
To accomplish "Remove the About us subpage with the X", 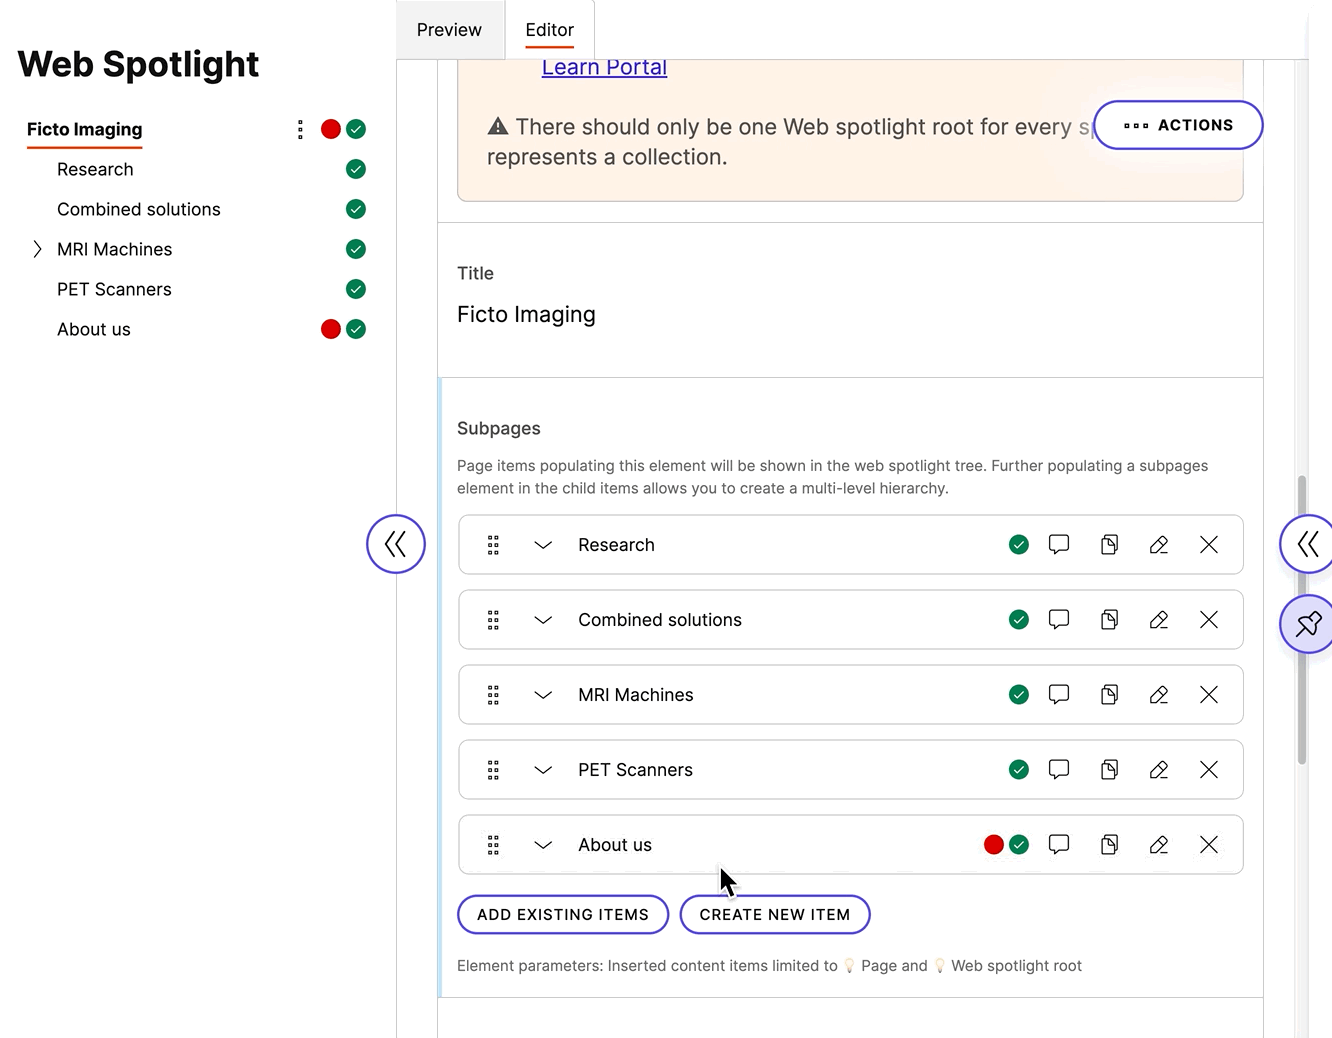I will tap(1209, 844).
